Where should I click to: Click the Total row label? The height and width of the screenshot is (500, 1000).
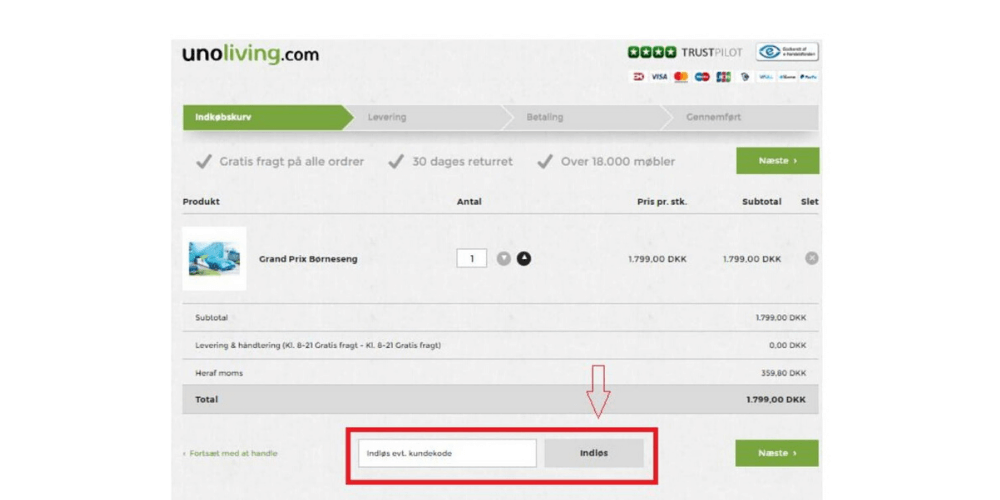pyautogui.click(x=207, y=399)
